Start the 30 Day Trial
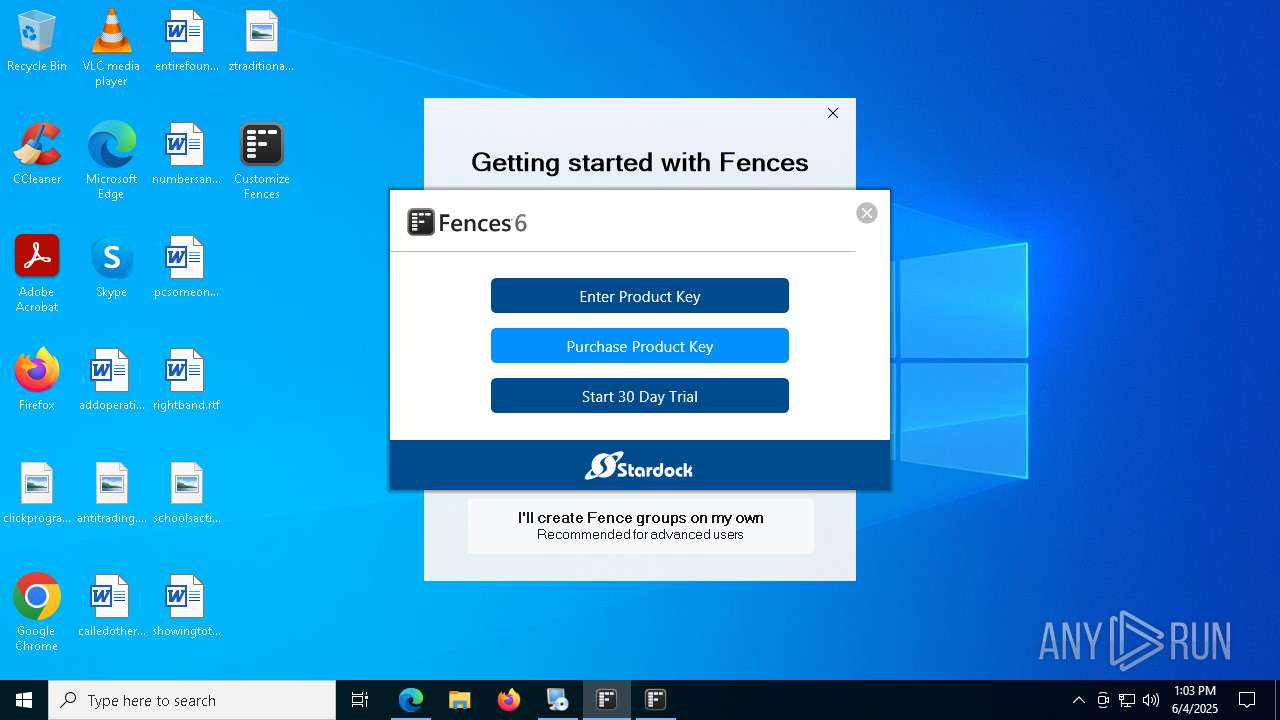Screen dimensions: 1280x720 click(640, 396)
